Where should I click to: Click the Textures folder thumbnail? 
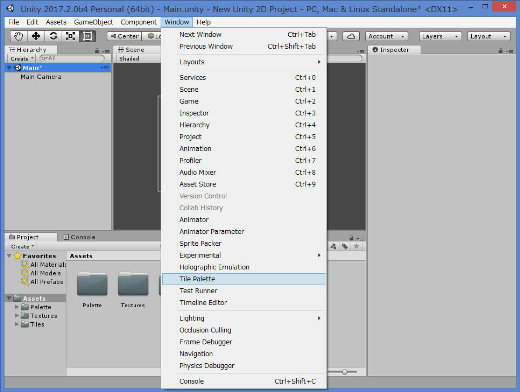(133, 284)
